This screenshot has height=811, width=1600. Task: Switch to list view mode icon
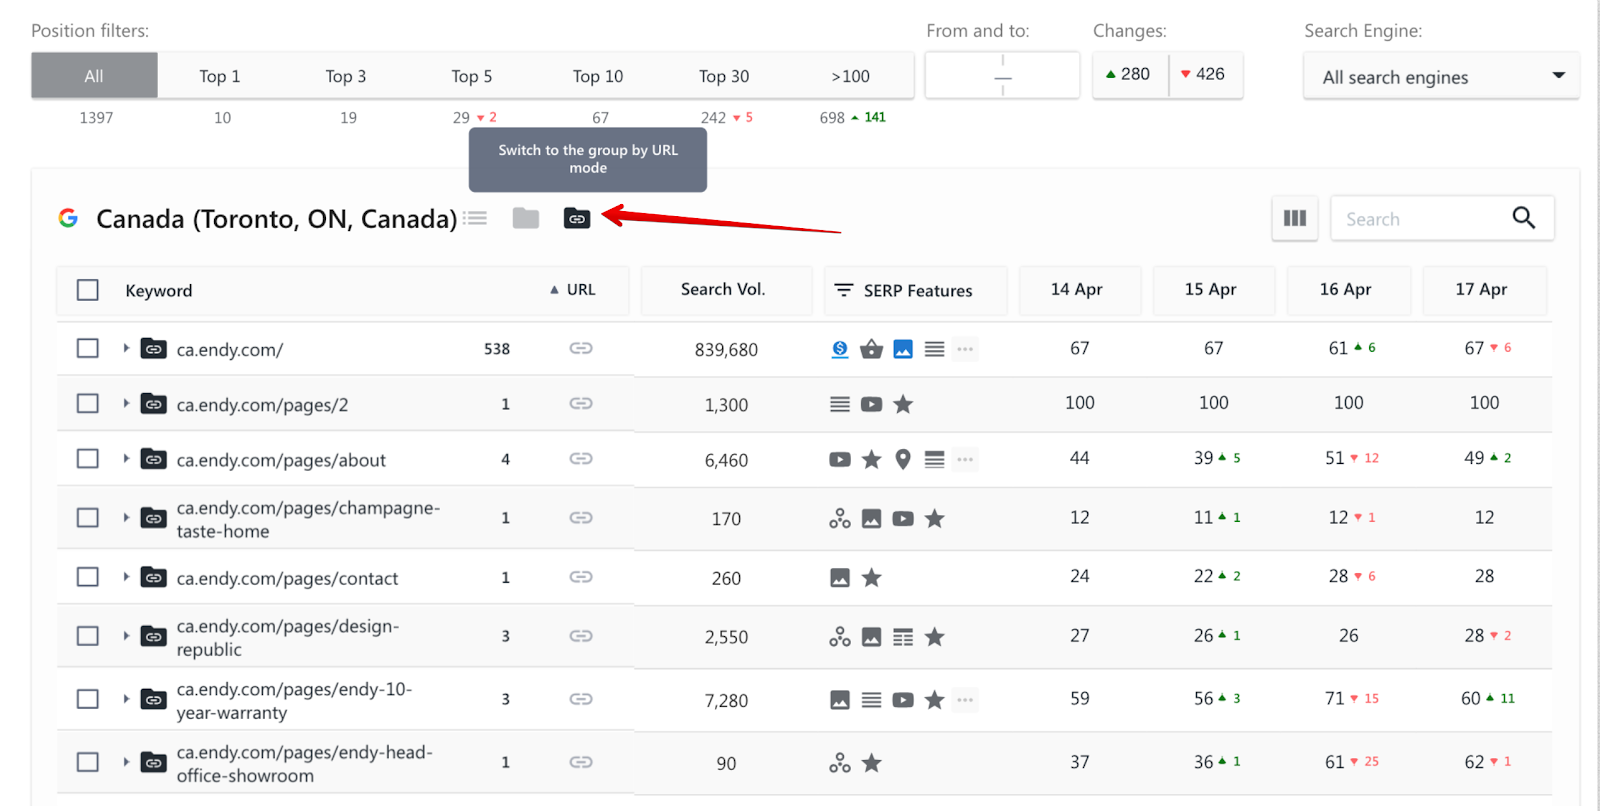[475, 218]
